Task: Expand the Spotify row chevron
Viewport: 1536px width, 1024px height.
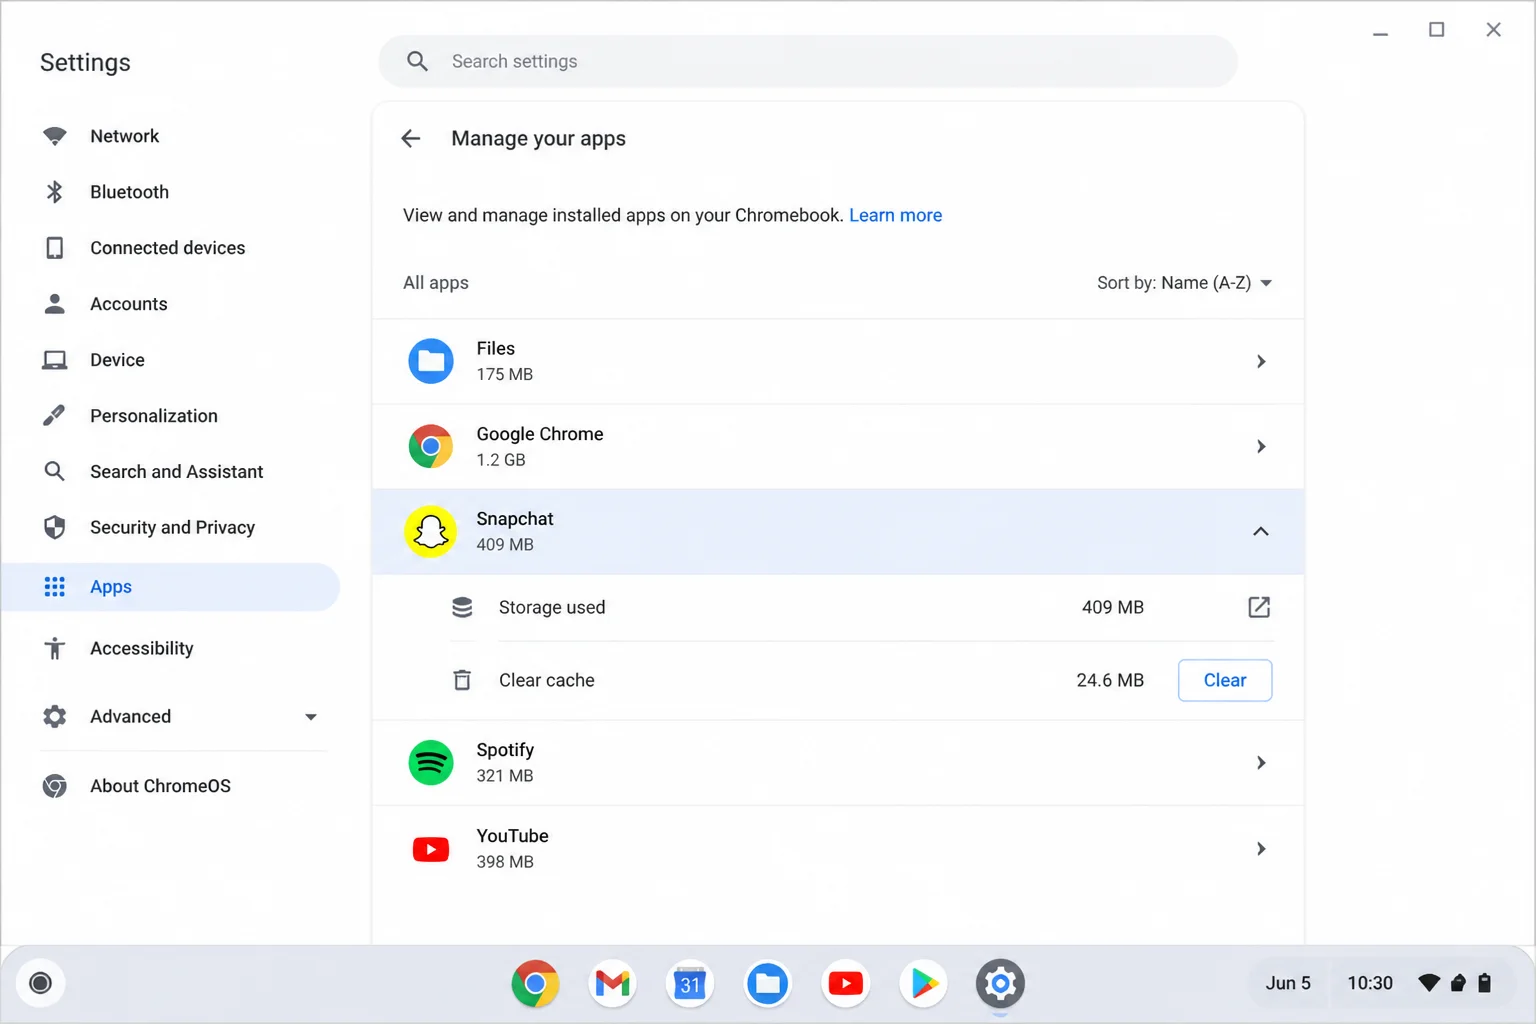Action: [x=1261, y=763]
